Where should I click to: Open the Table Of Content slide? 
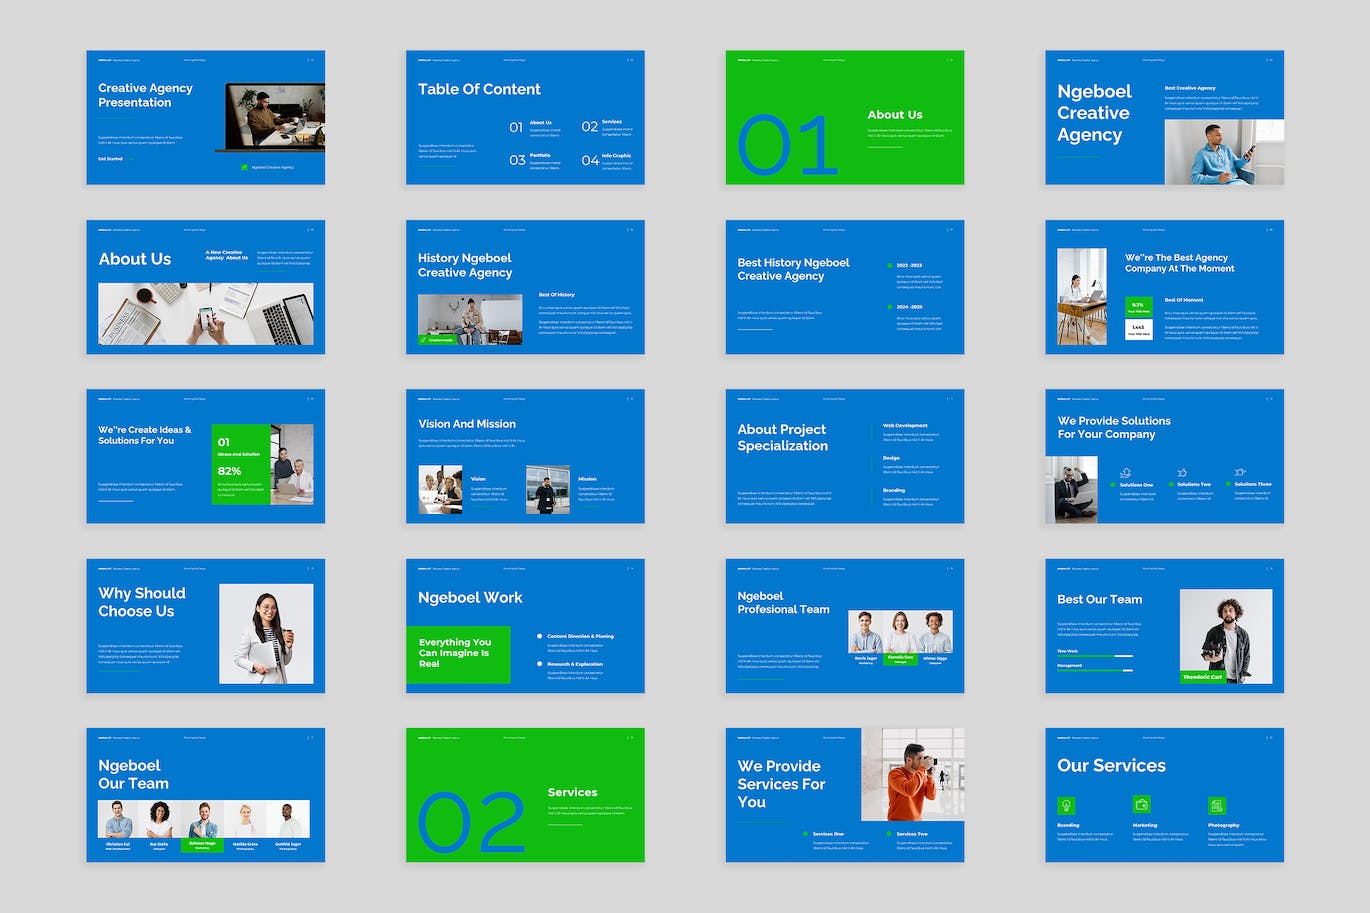[x=525, y=117]
